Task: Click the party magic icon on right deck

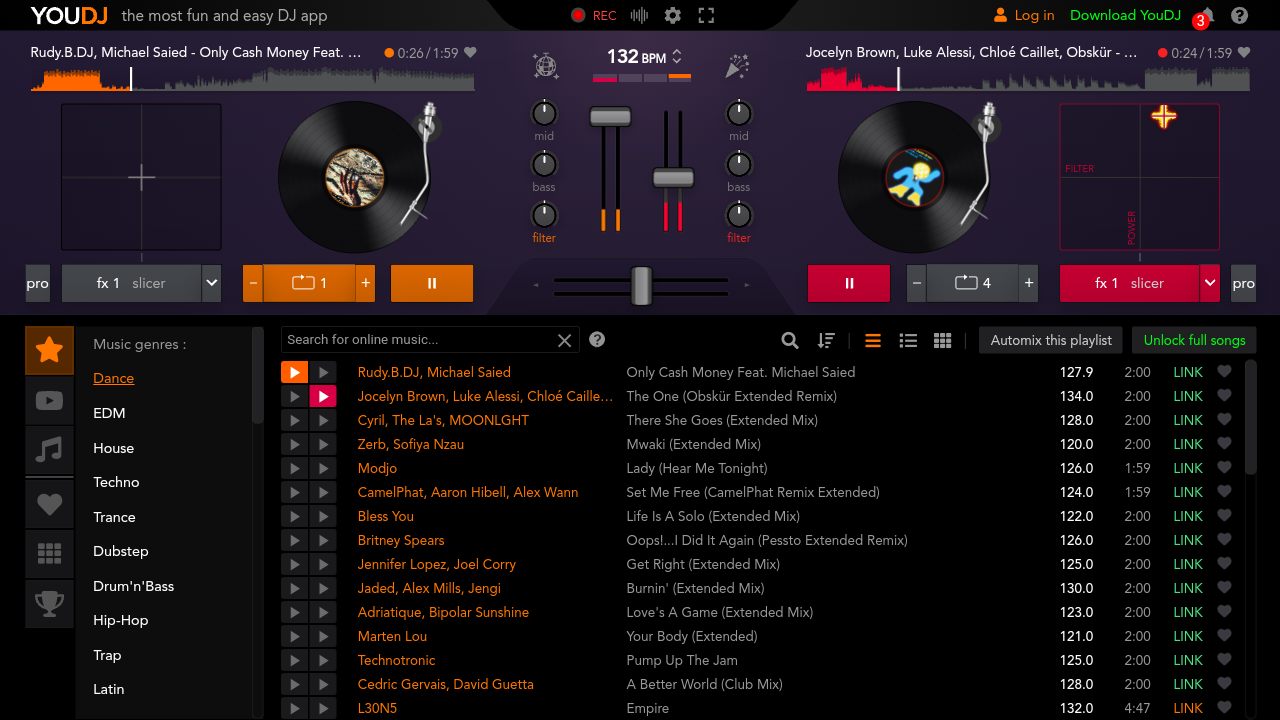Action: click(737, 65)
